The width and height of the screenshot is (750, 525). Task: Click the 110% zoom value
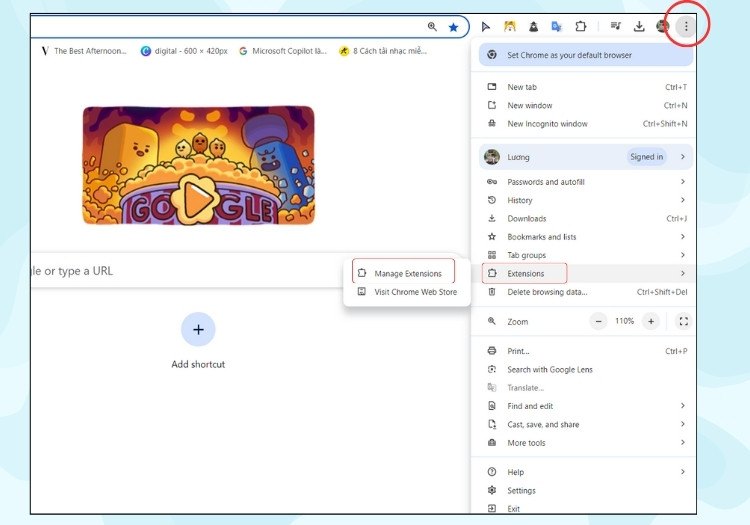point(624,321)
